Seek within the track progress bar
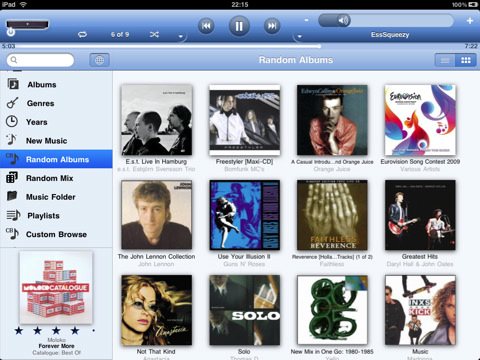This screenshot has height=360, width=480. pyautogui.click(x=240, y=46)
